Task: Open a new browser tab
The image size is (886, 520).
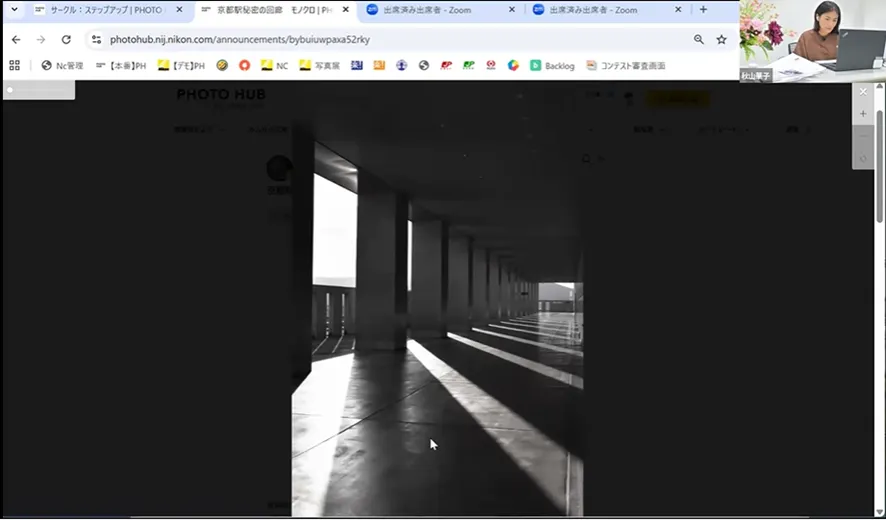Action: coord(703,10)
